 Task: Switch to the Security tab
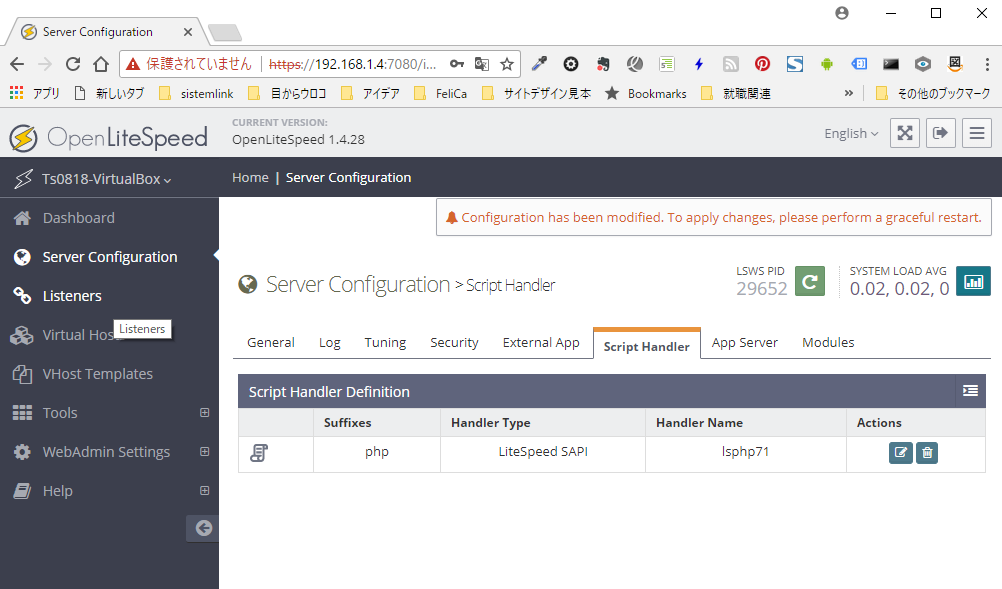(x=454, y=342)
